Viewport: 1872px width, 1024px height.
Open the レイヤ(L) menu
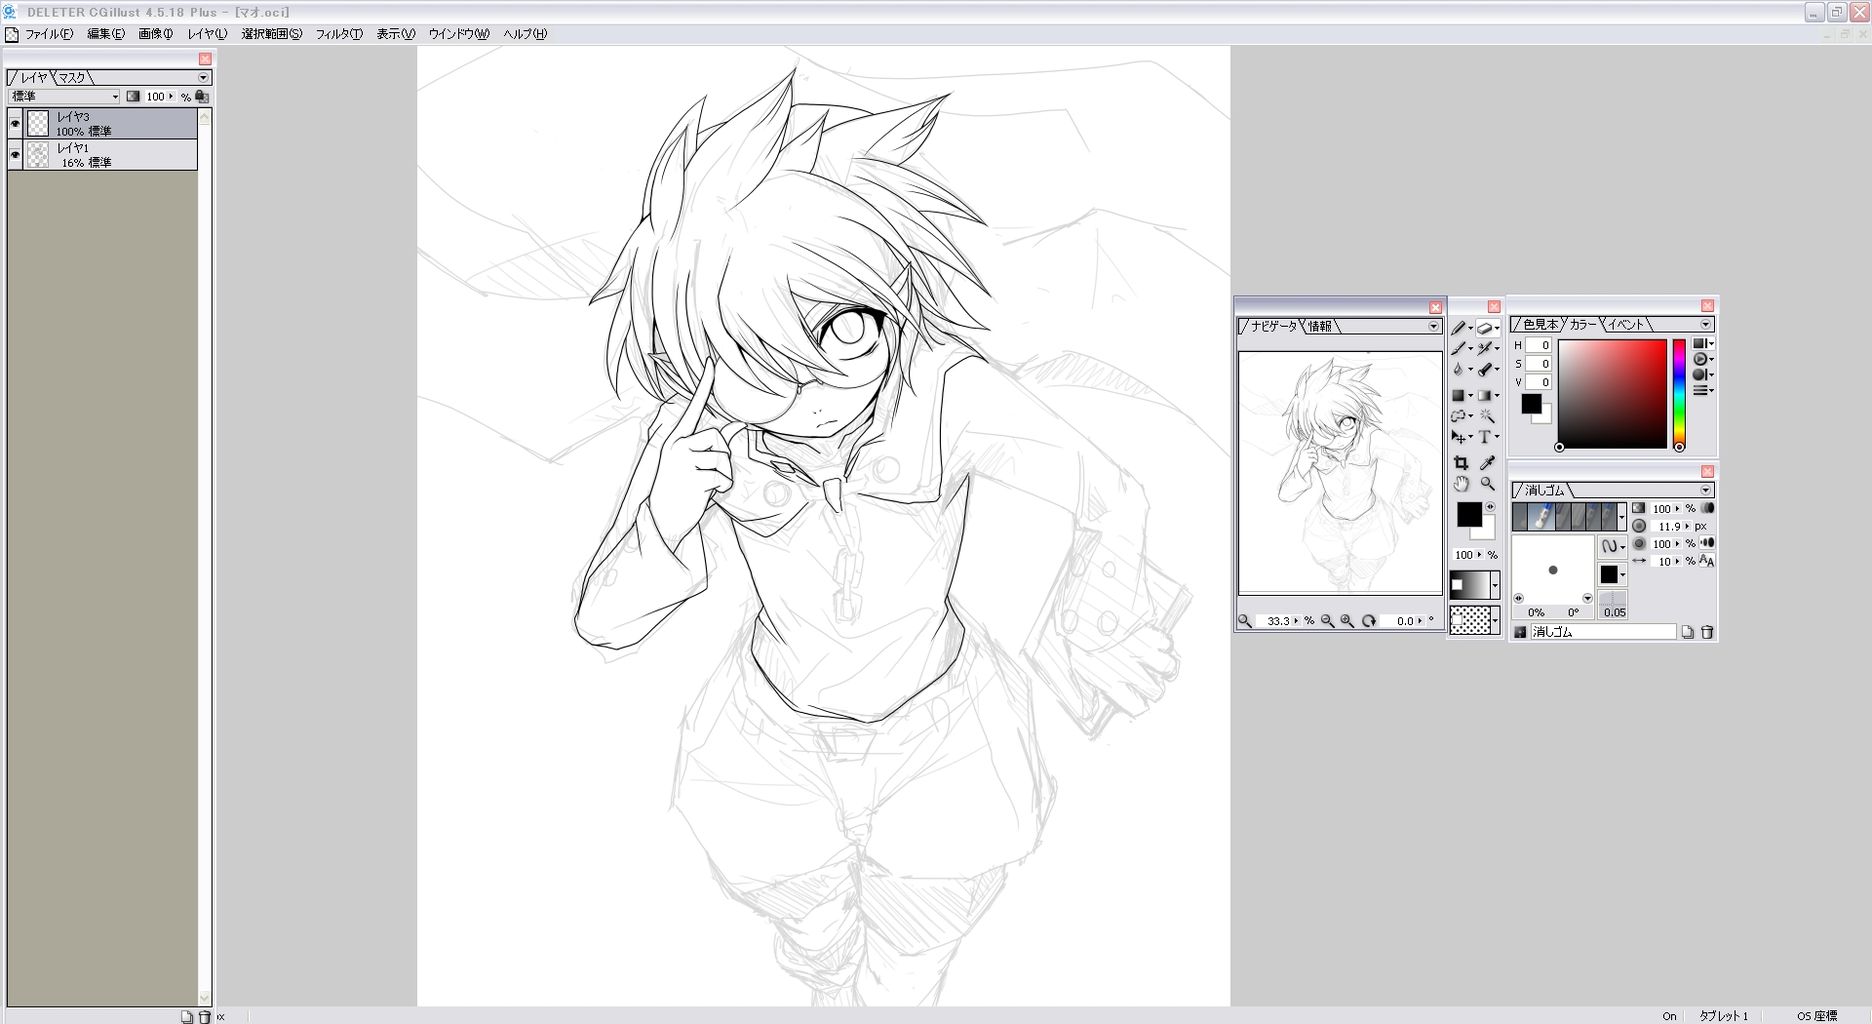[207, 34]
